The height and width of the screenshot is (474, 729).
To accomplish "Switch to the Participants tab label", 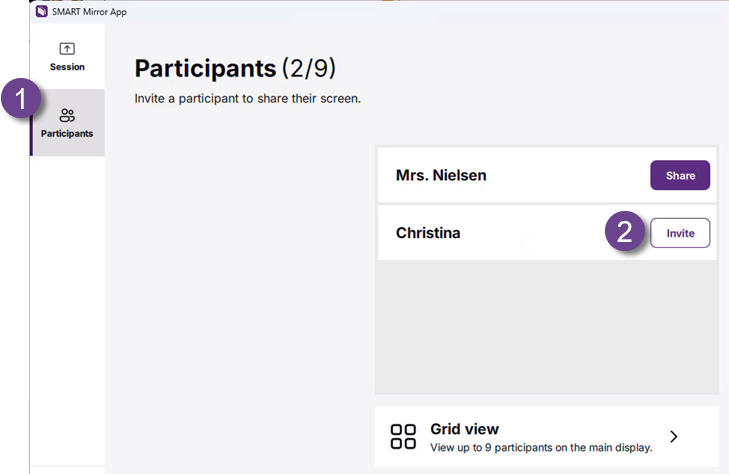I will (67, 133).
